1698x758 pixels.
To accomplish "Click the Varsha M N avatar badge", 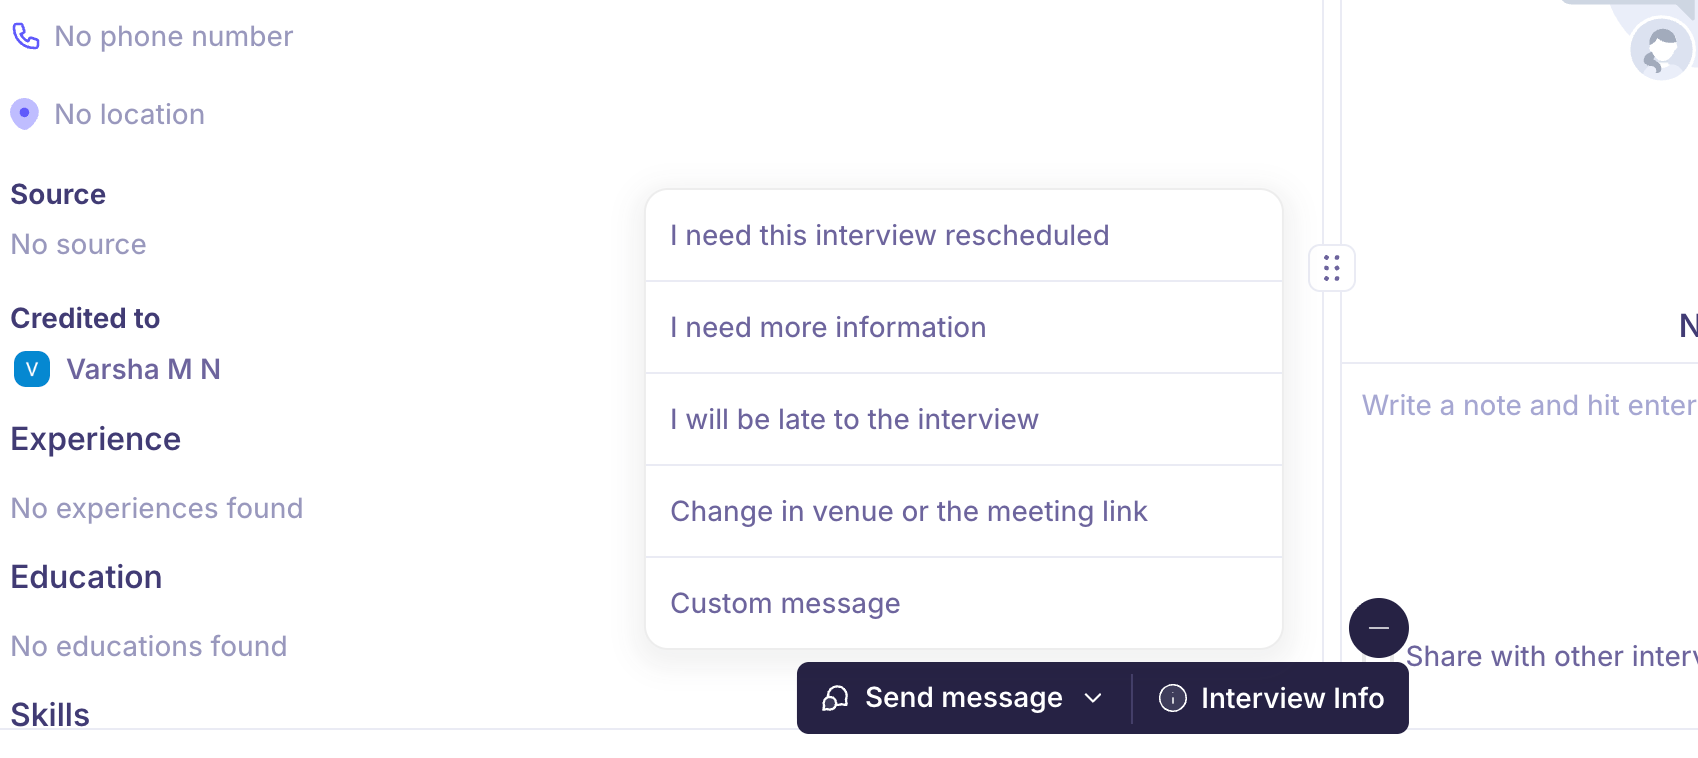I will [x=32, y=369].
